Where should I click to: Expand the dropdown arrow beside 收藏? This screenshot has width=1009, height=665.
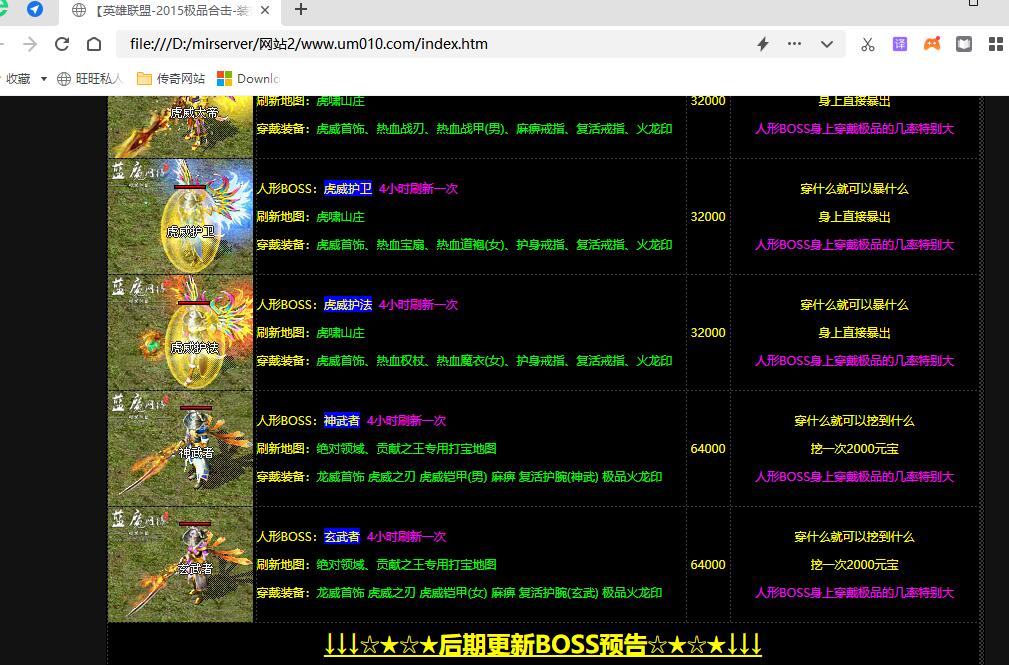(x=44, y=79)
